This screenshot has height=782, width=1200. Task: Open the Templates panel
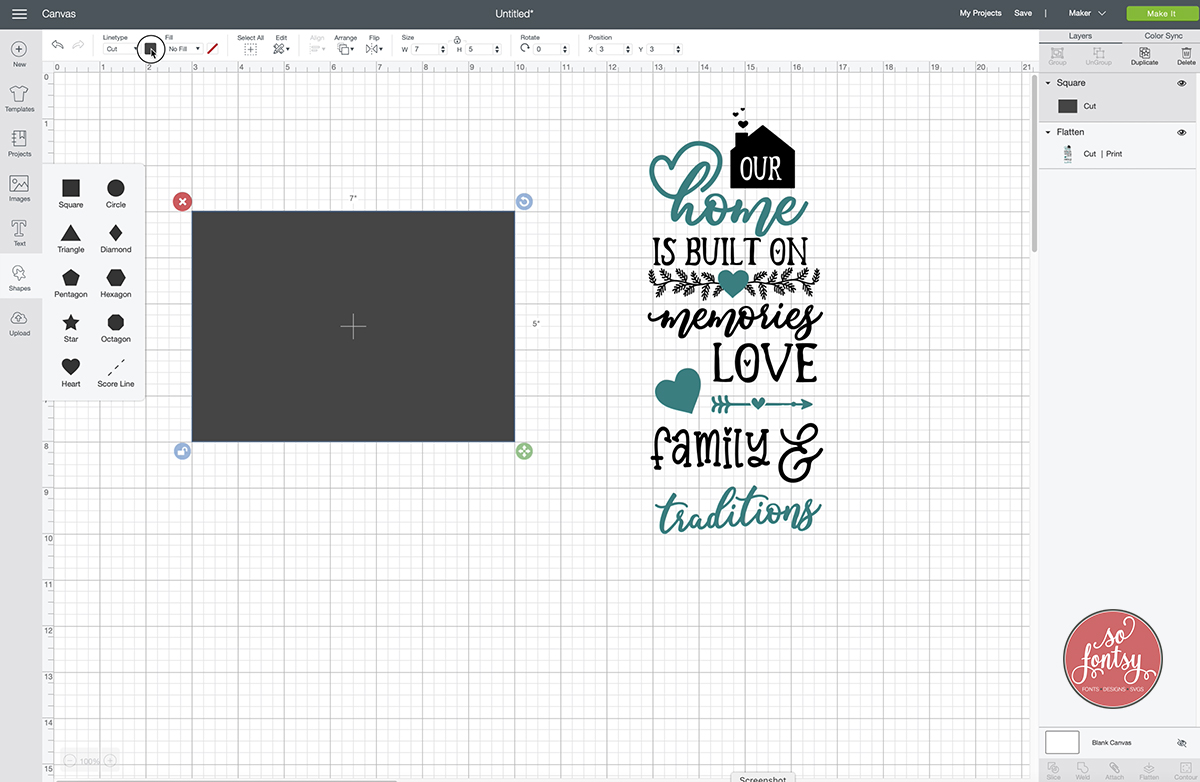pyautogui.click(x=19, y=98)
